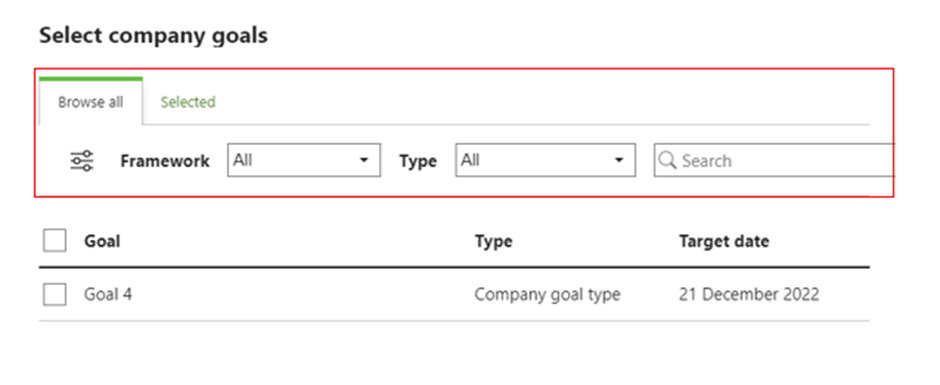Click the 21 December 2022 date cell
This screenshot has width=940, height=385.
click(x=749, y=294)
